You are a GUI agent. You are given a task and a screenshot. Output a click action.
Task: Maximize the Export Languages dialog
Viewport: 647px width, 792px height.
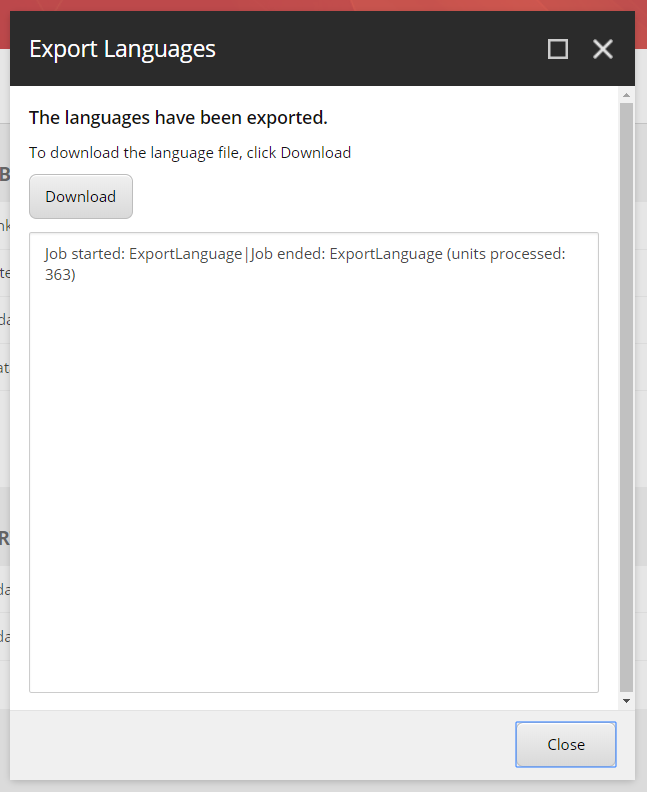pyautogui.click(x=558, y=49)
